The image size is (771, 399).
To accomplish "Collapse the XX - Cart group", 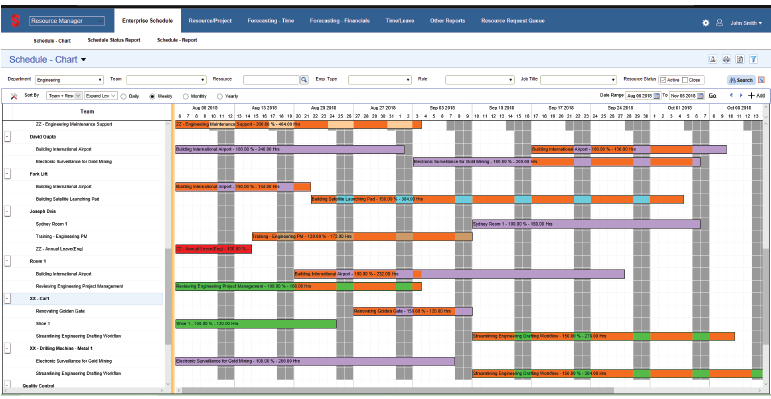I will pos(7,299).
